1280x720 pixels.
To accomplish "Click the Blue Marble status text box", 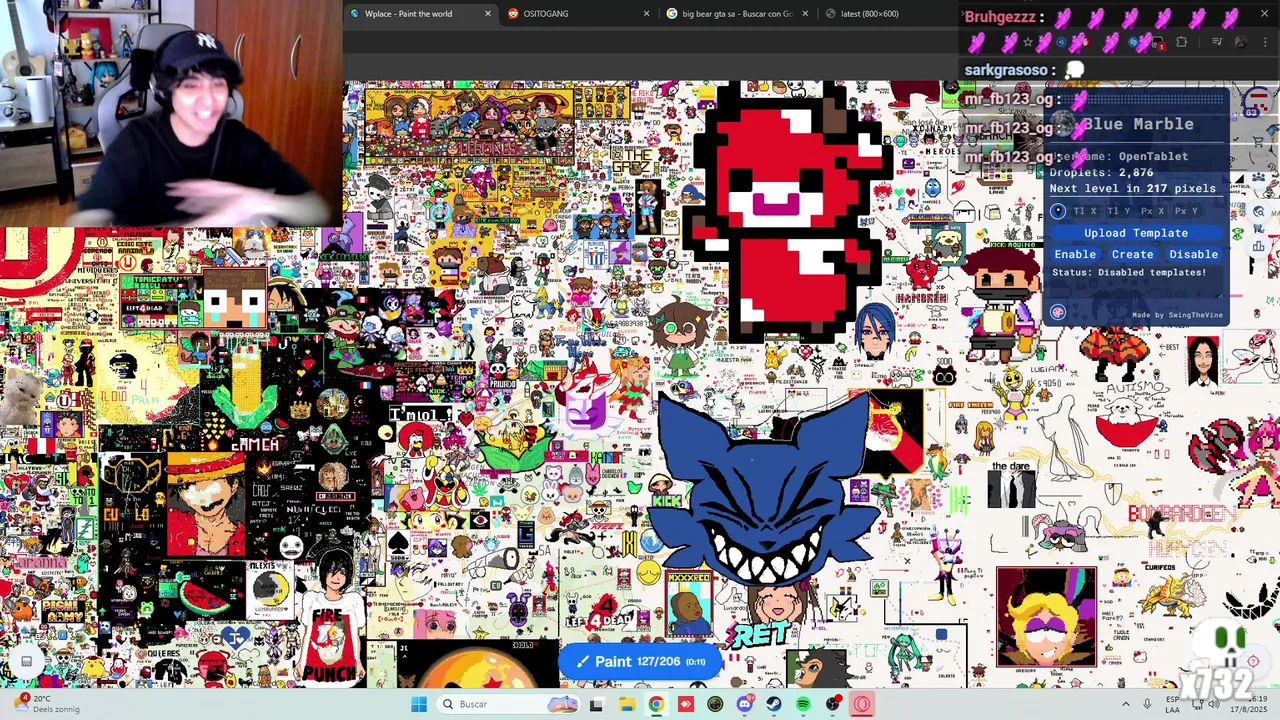I will coord(1136,281).
